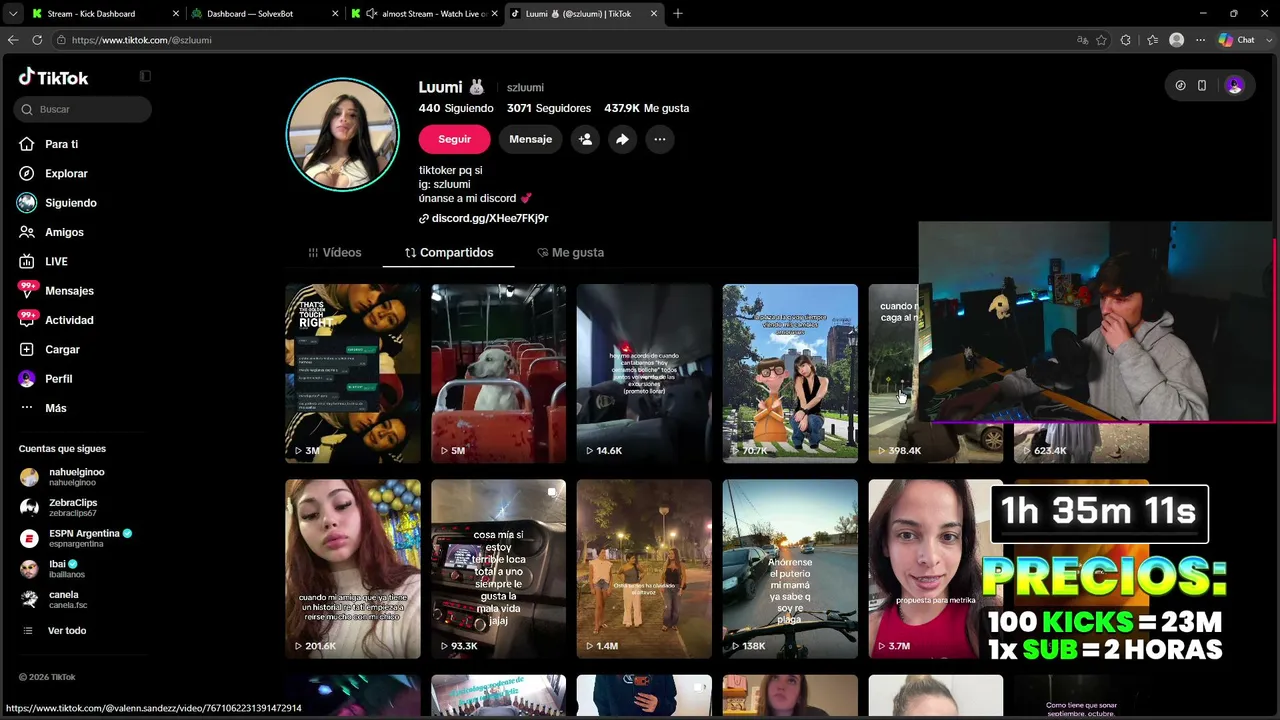Open the dog-on-bus video with 5M views

click(x=498, y=373)
